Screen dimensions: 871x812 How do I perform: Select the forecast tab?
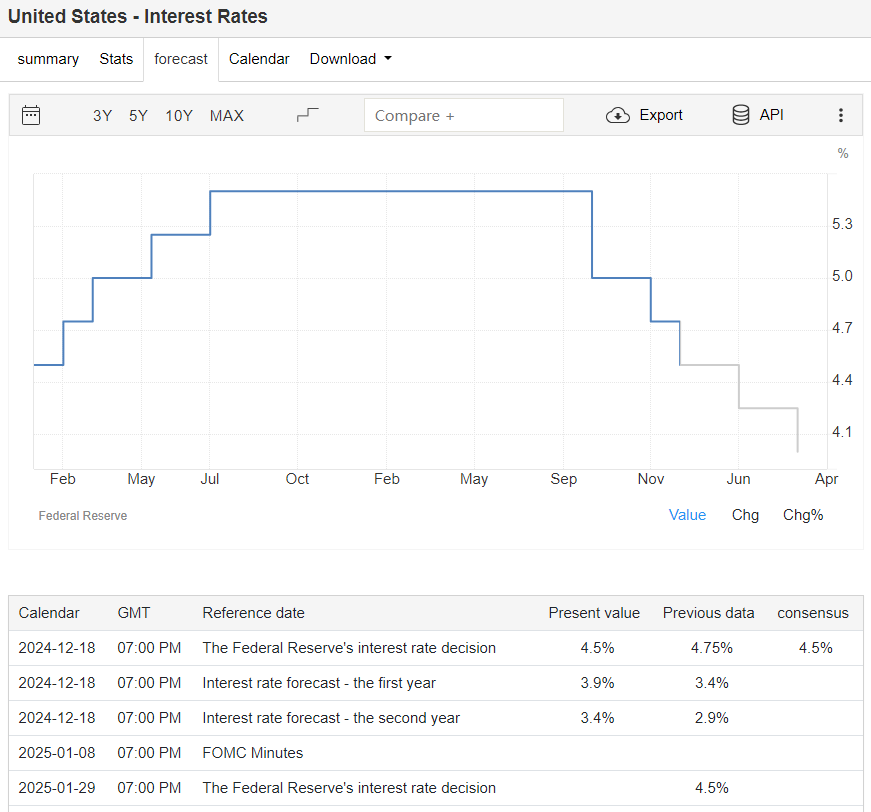pyautogui.click(x=181, y=59)
